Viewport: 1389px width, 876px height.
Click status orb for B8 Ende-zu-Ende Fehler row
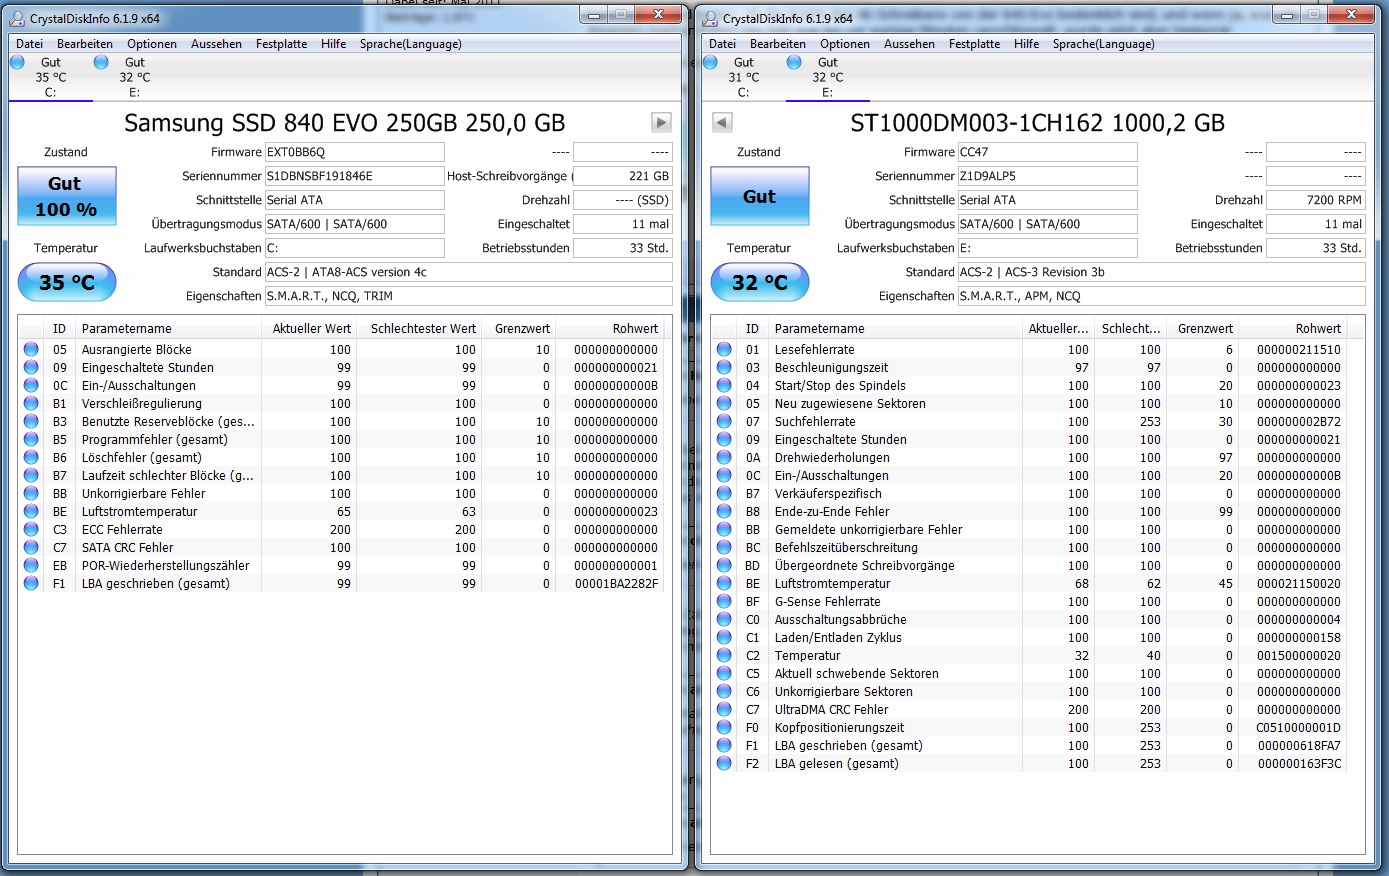724,511
